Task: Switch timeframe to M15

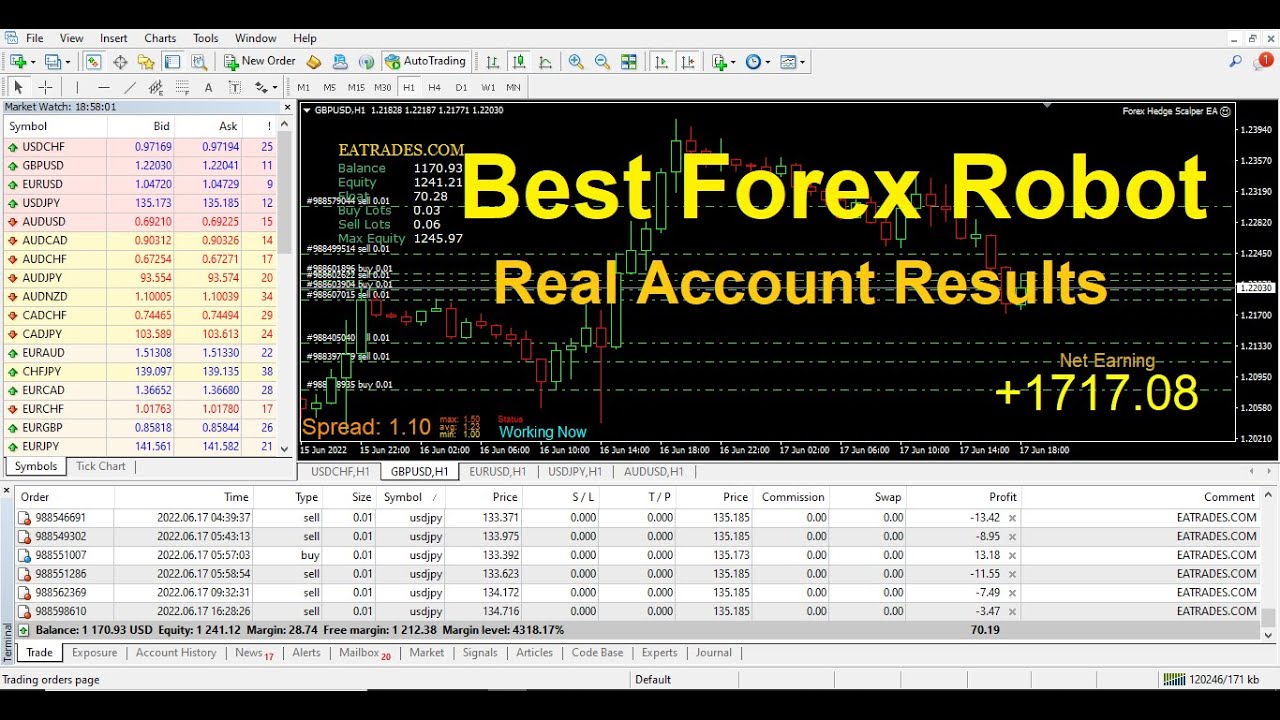Action: pos(356,87)
